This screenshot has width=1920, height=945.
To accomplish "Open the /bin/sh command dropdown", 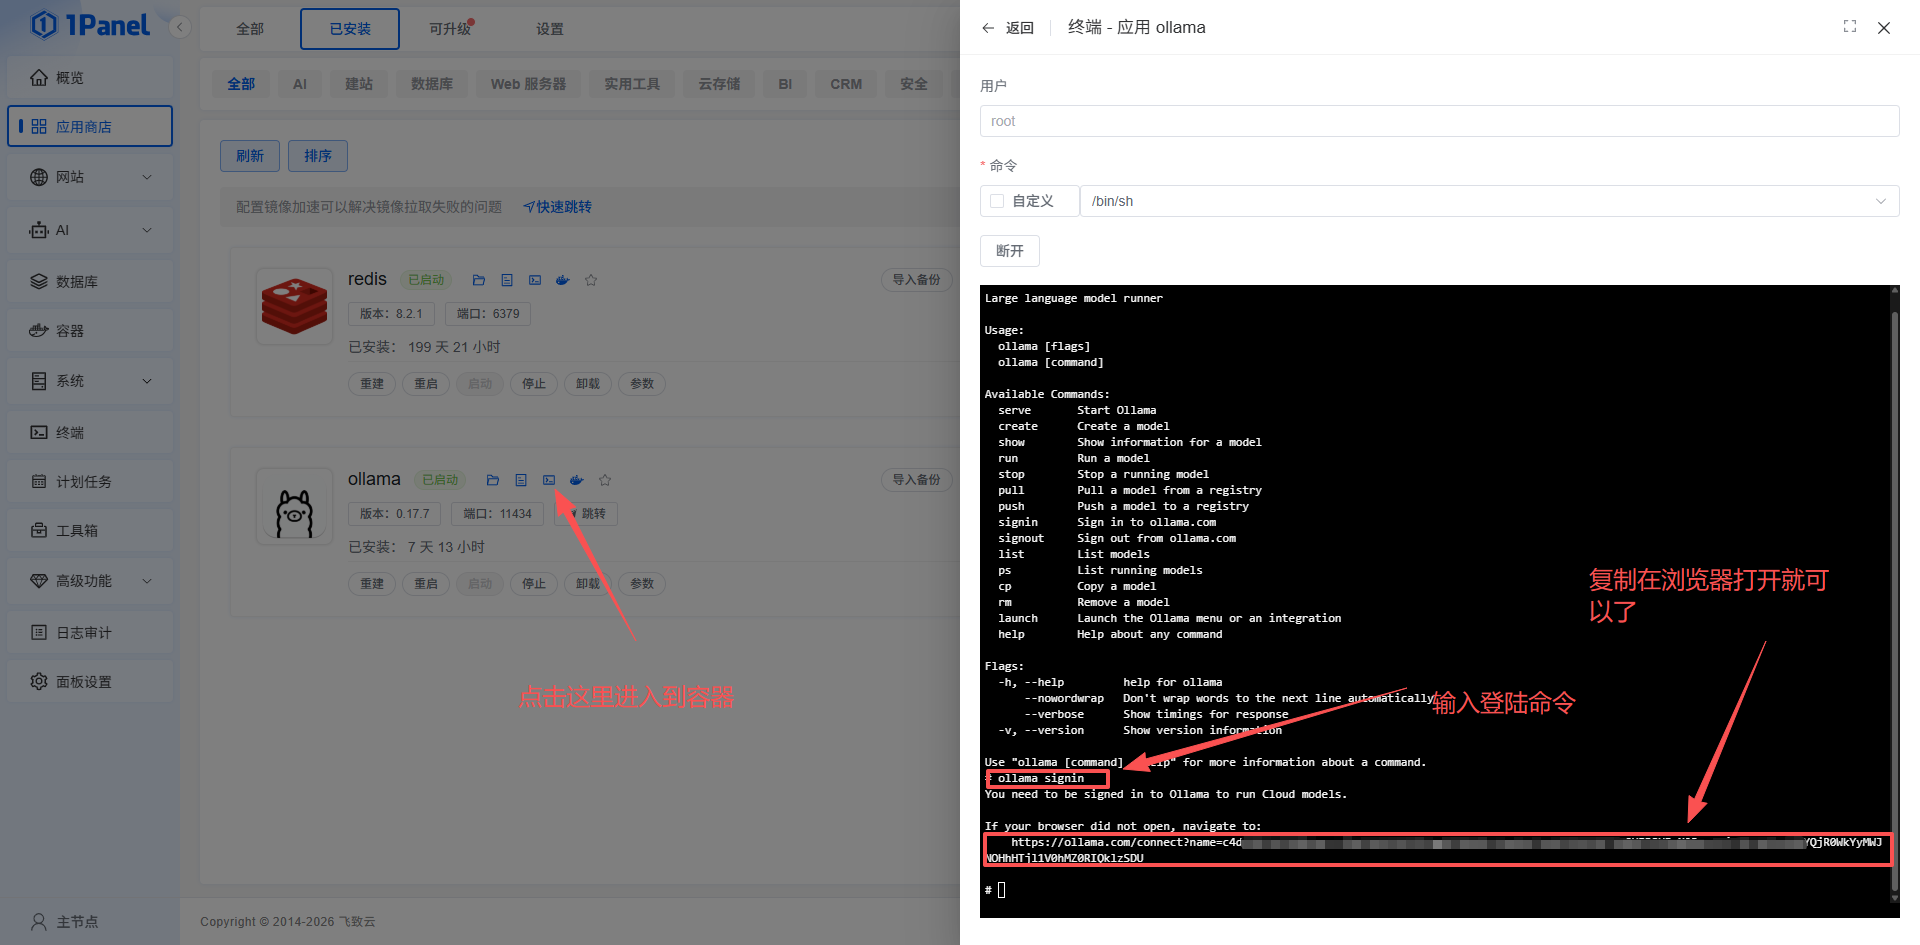I will click(x=1489, y=201).
